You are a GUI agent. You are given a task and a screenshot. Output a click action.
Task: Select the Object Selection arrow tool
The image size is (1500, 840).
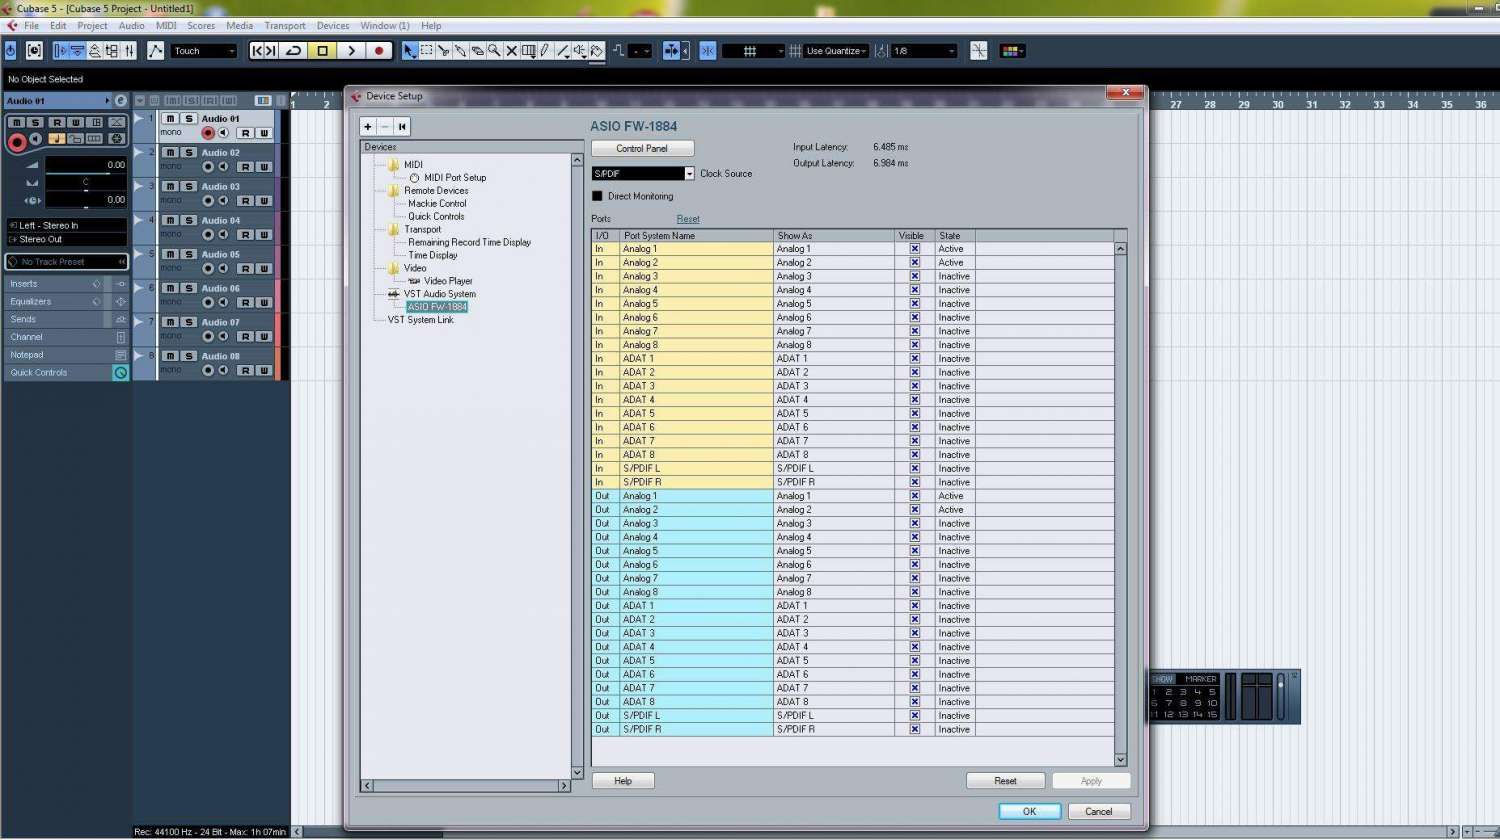(x=409, y=51)
